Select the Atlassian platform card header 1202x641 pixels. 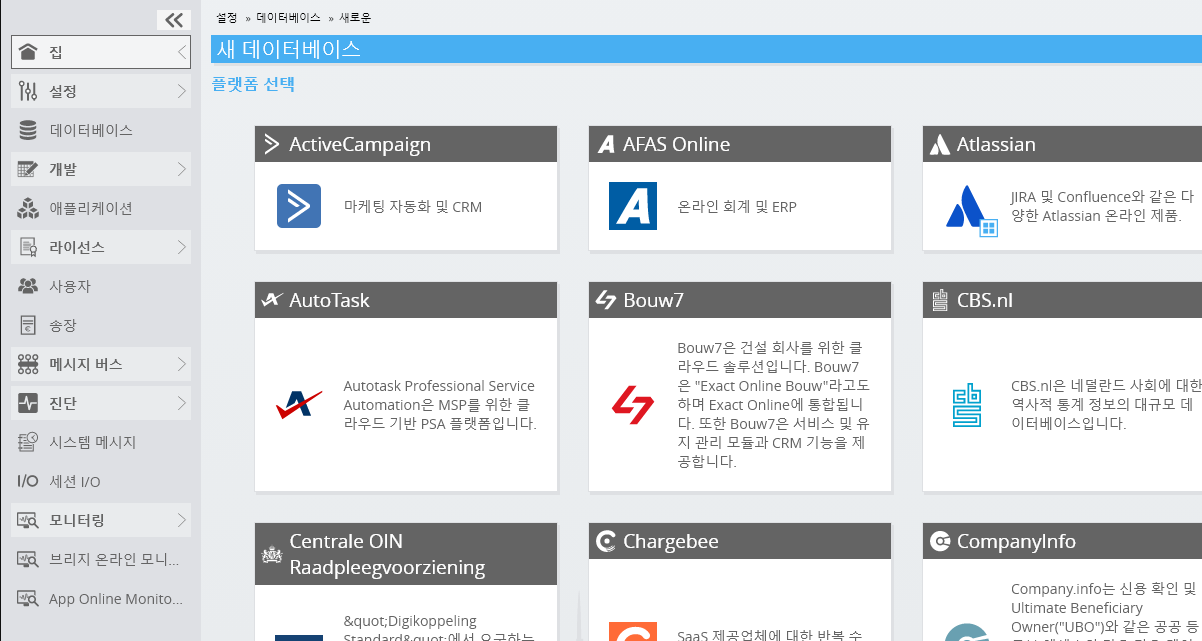pyautogui.click(x=1062, y=144)
